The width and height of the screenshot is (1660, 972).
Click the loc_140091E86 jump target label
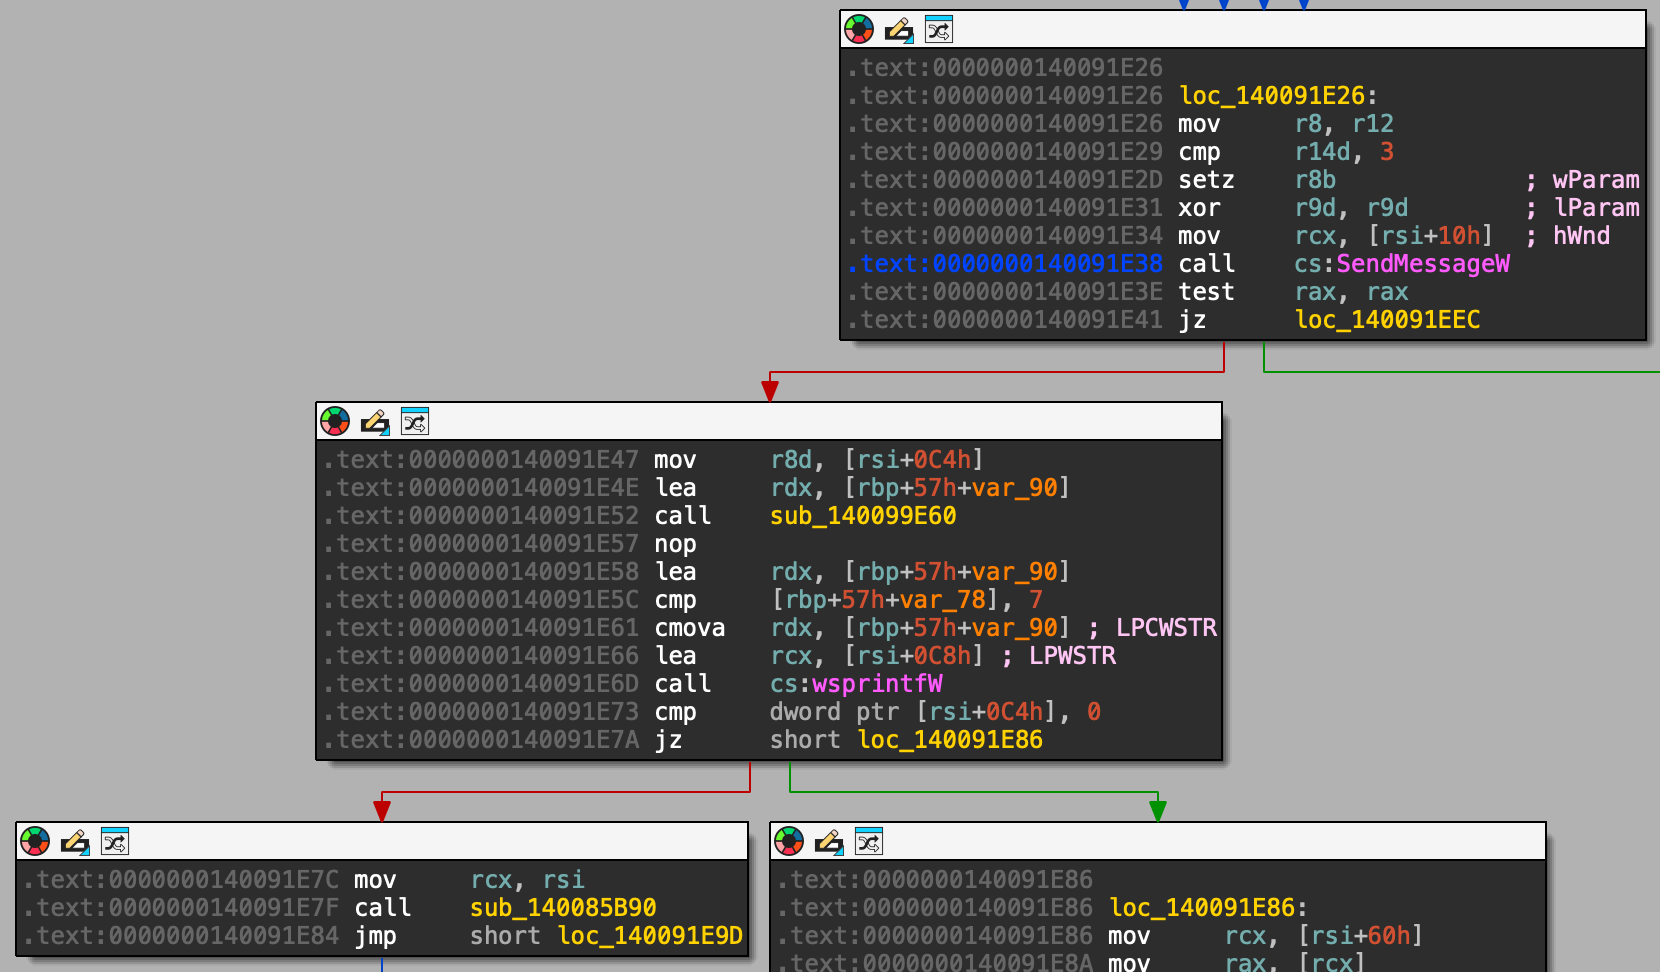point(949,740)
